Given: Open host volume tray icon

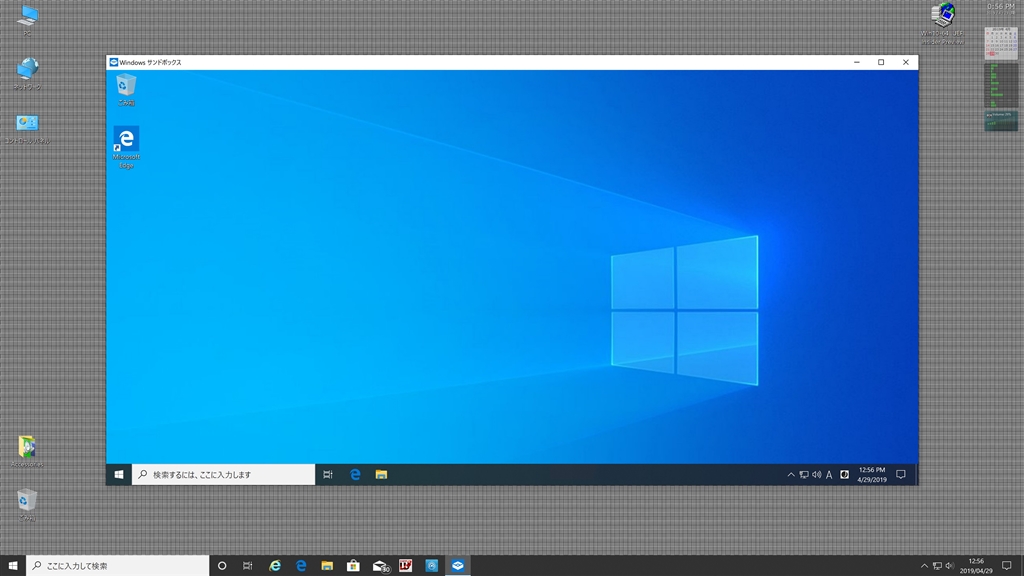Looking at the screenshot, I should point(950,566).
